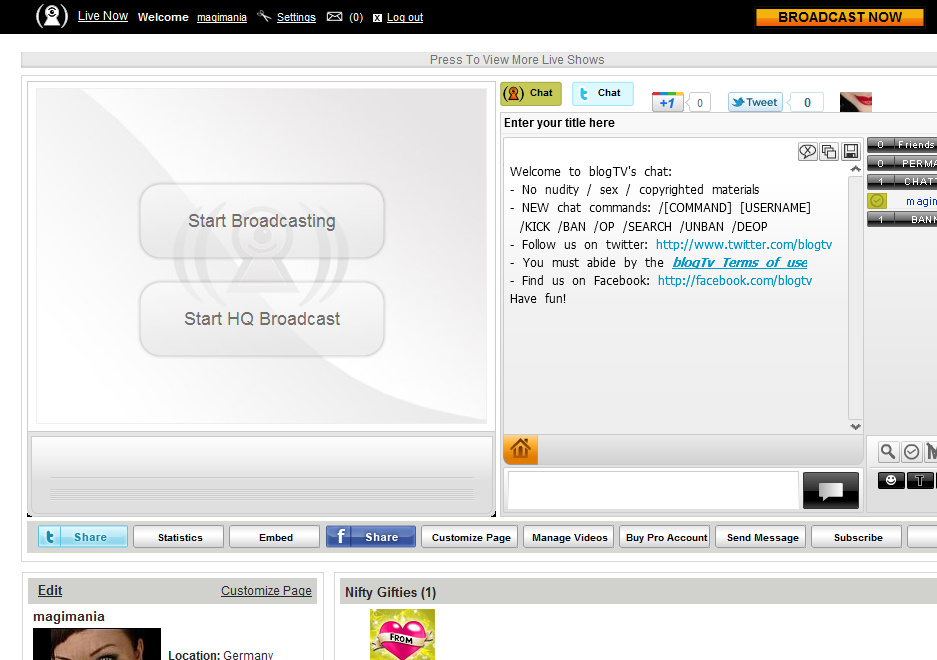The width and height of the screenshot is (937, 660).
Task: Open the smiley emoticon picker
Action: (x=891, y=481)
